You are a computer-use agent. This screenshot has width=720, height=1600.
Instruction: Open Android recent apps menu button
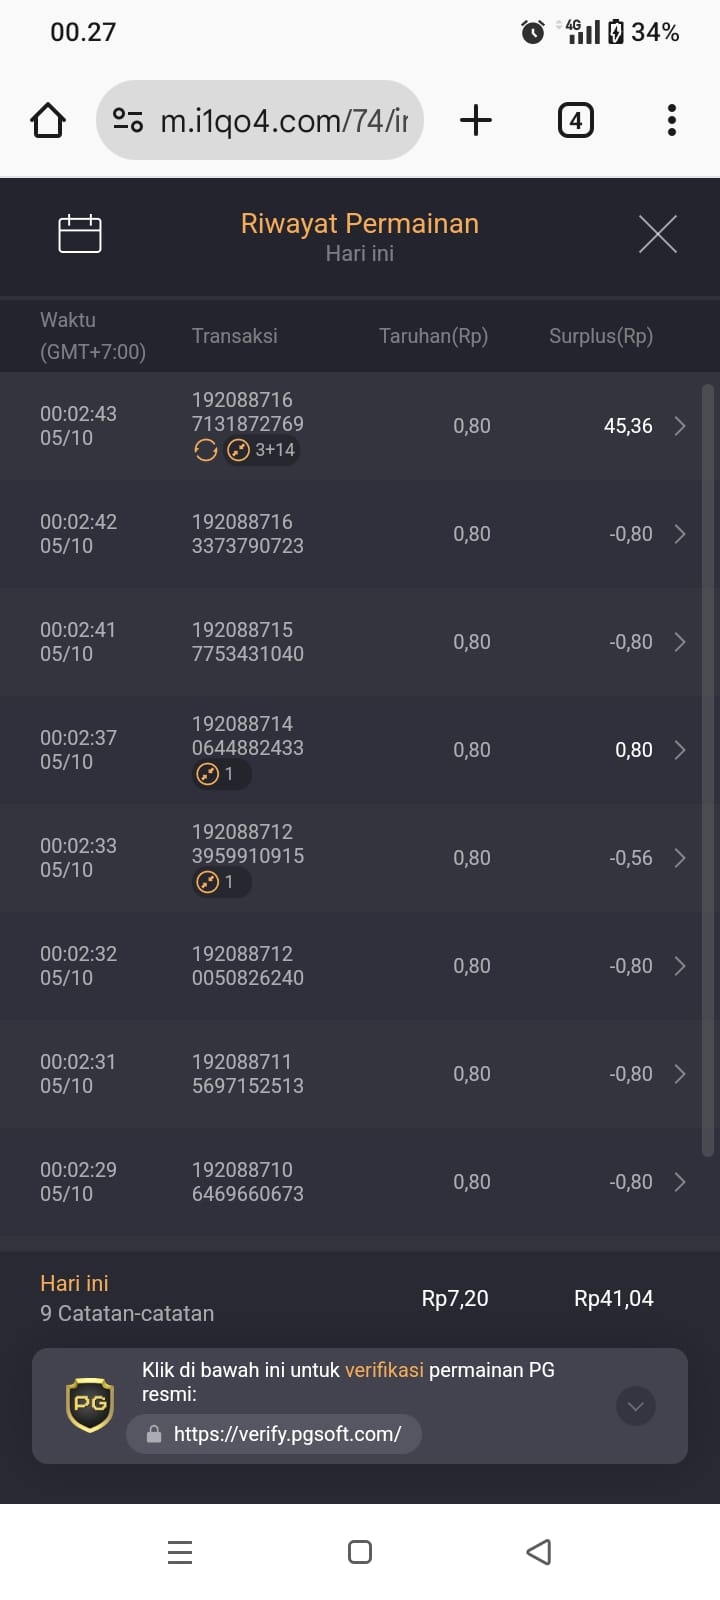tap(180, 1552)
